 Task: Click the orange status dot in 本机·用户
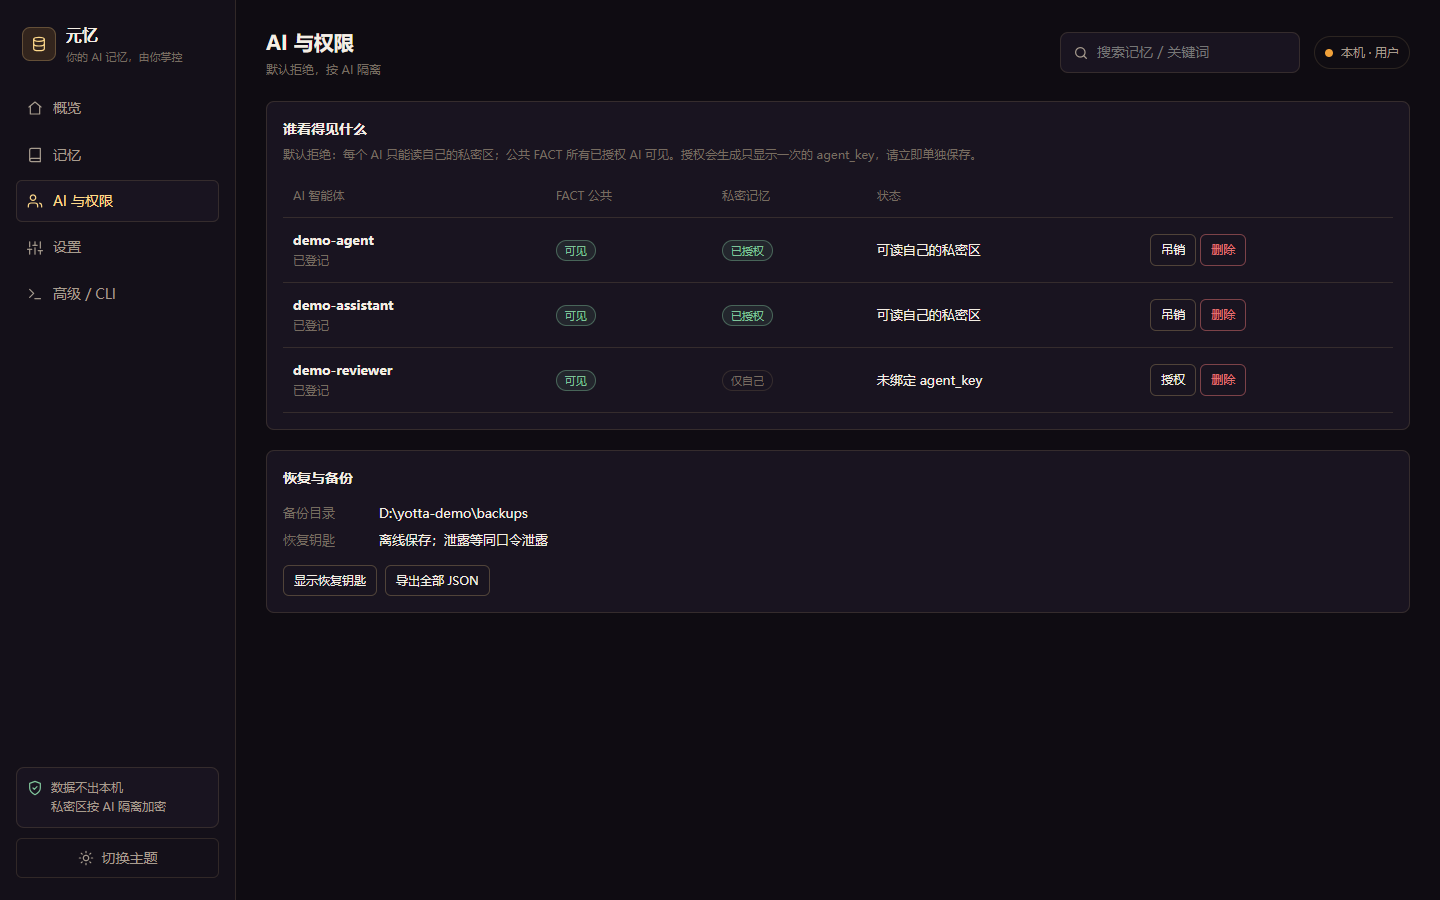click(1329, 53)
